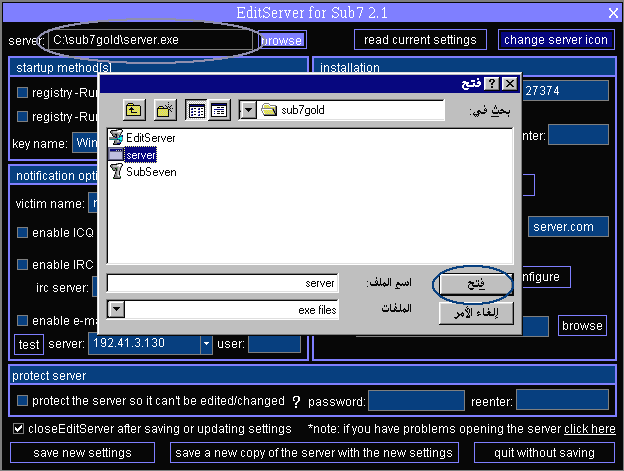
Task: Check protect the server checkbox
Action: tap(22, 401)
